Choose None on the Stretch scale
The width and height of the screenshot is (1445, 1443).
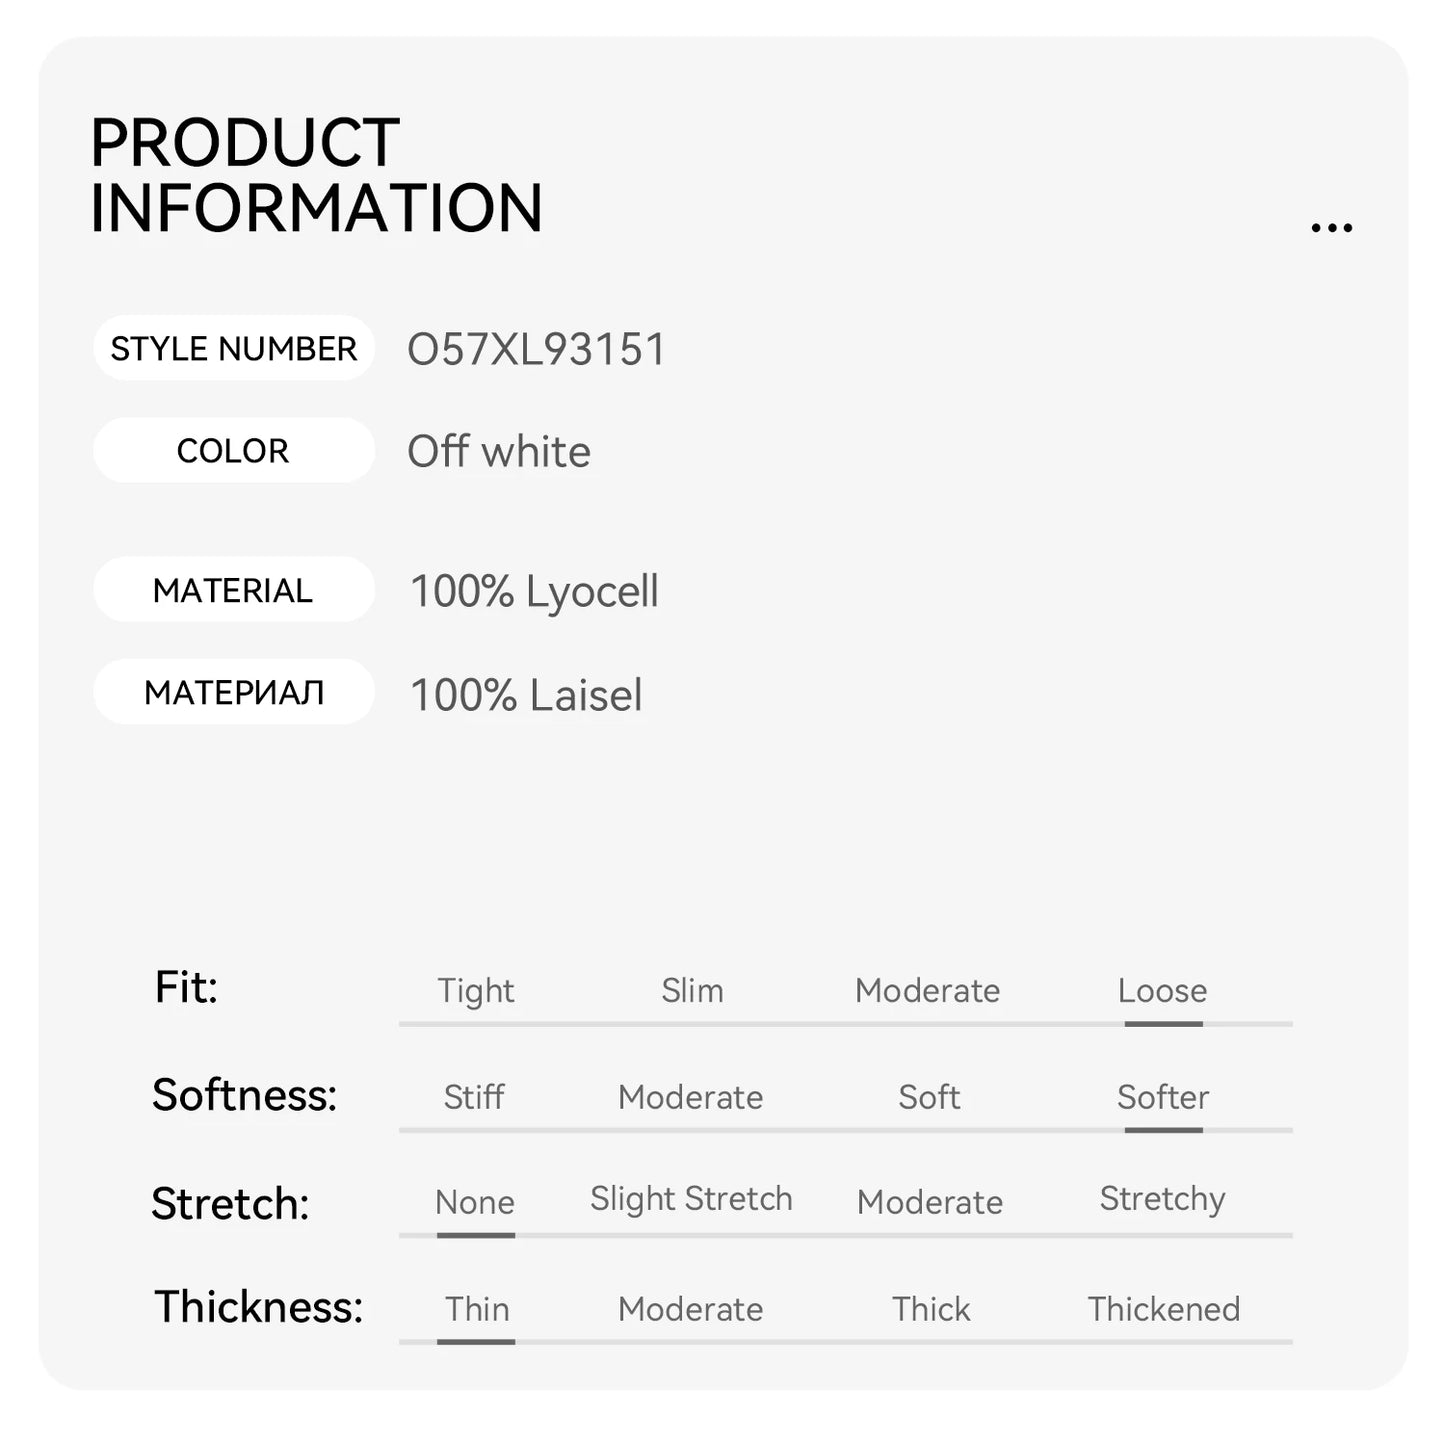[x=475, y=1202]
